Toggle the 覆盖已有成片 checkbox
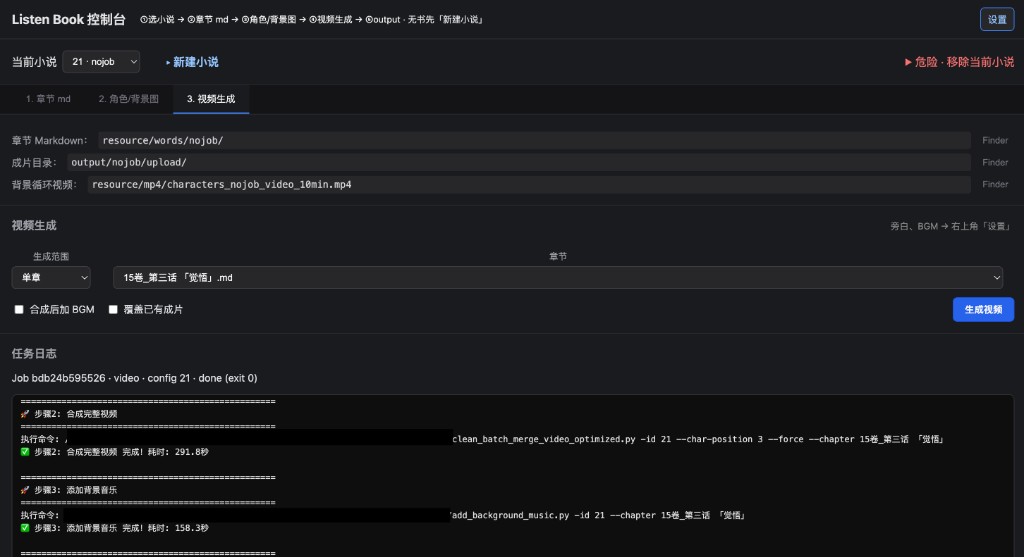Image resolution: width=1024 pixels, height=557 pixels. (113, 310)
